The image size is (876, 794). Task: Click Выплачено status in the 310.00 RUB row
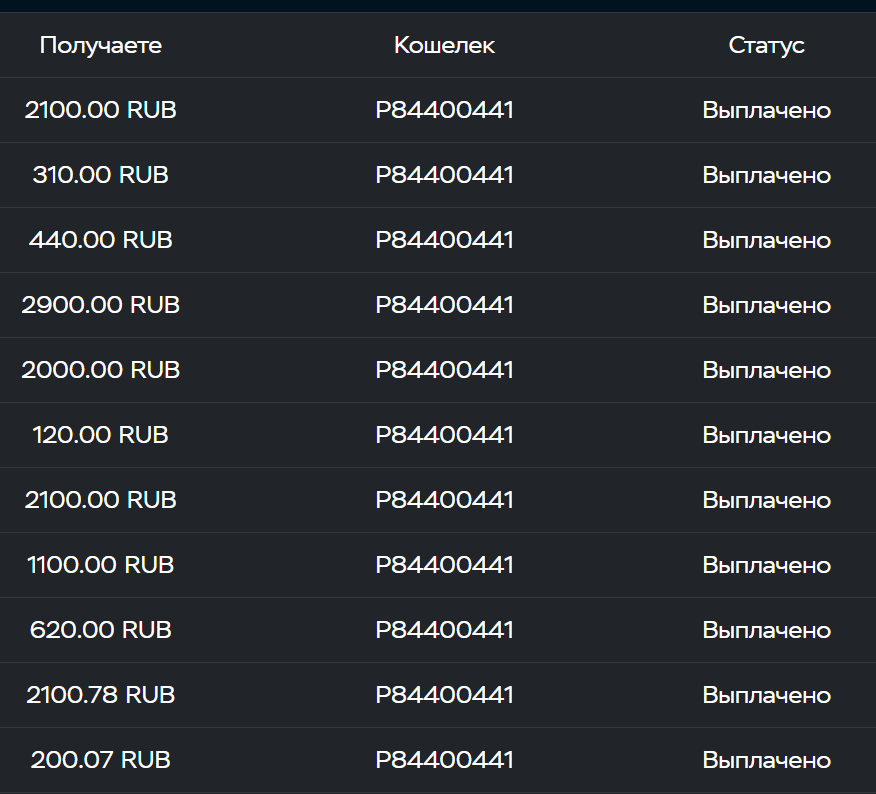766,175
